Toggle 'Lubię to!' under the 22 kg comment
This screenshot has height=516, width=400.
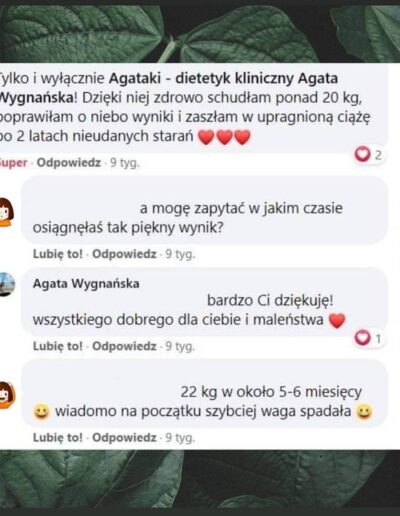[58, 437]
